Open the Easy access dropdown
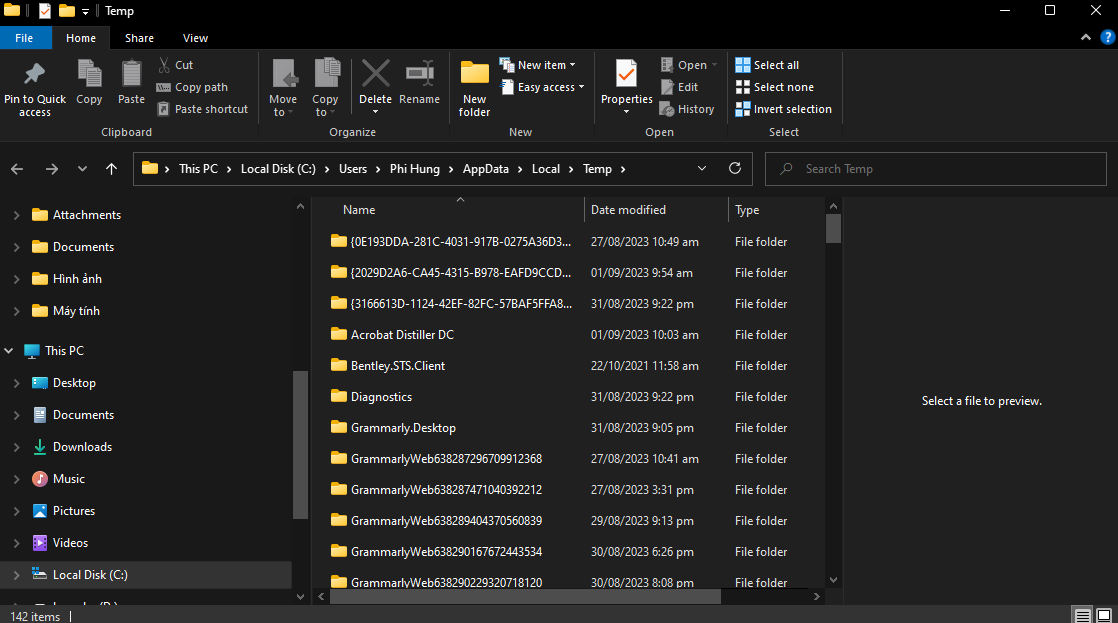The width and height of the screenshot is (1118, 623). [542, 86]
